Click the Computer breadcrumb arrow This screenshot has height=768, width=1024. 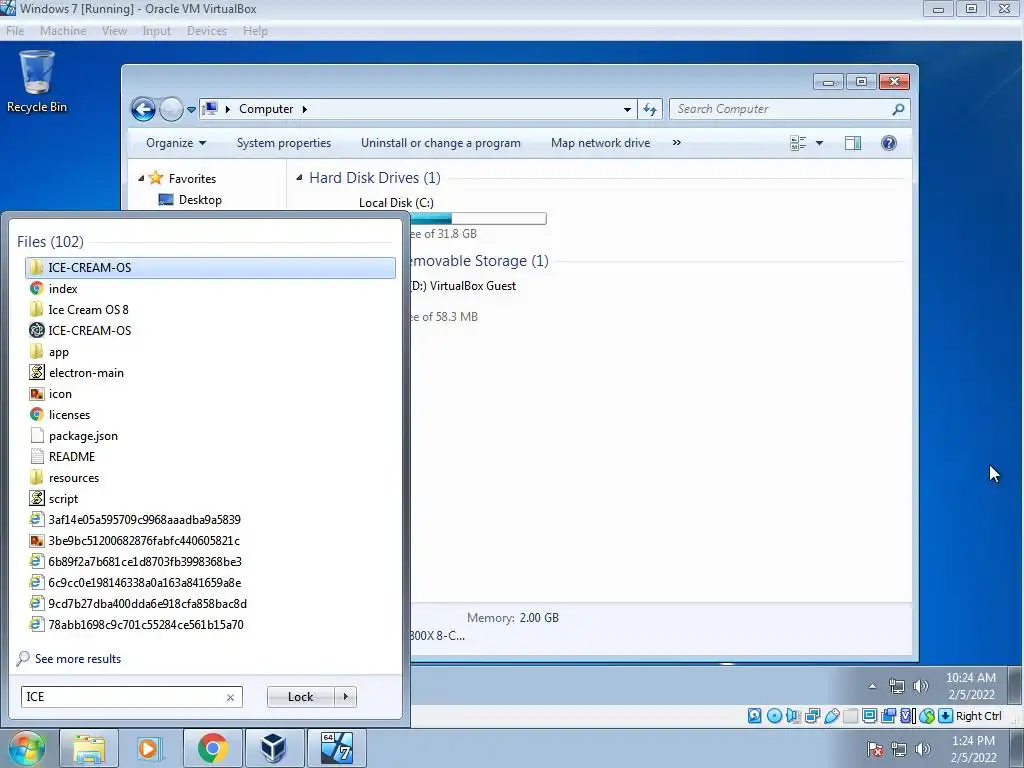[305, 109]
